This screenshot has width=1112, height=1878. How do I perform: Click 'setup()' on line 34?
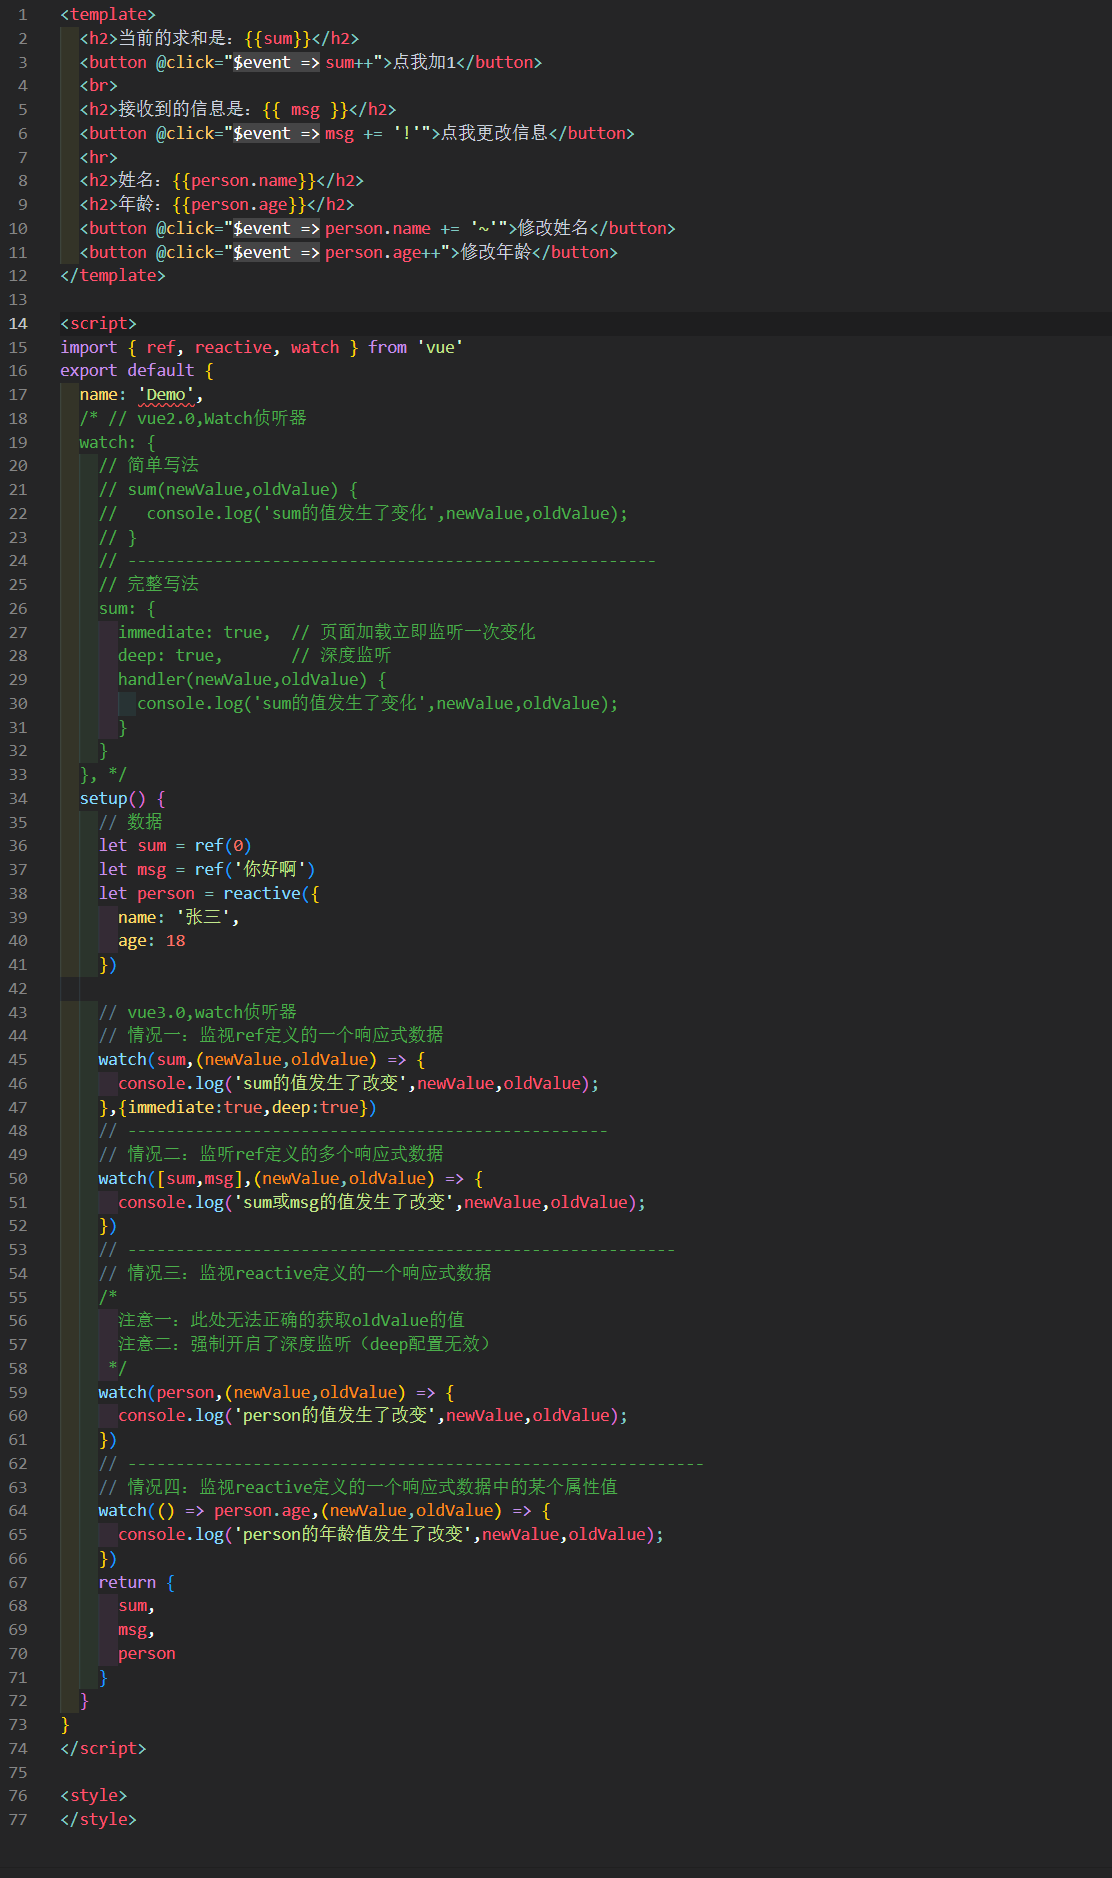pyautogui.click(x=113, y=798)
